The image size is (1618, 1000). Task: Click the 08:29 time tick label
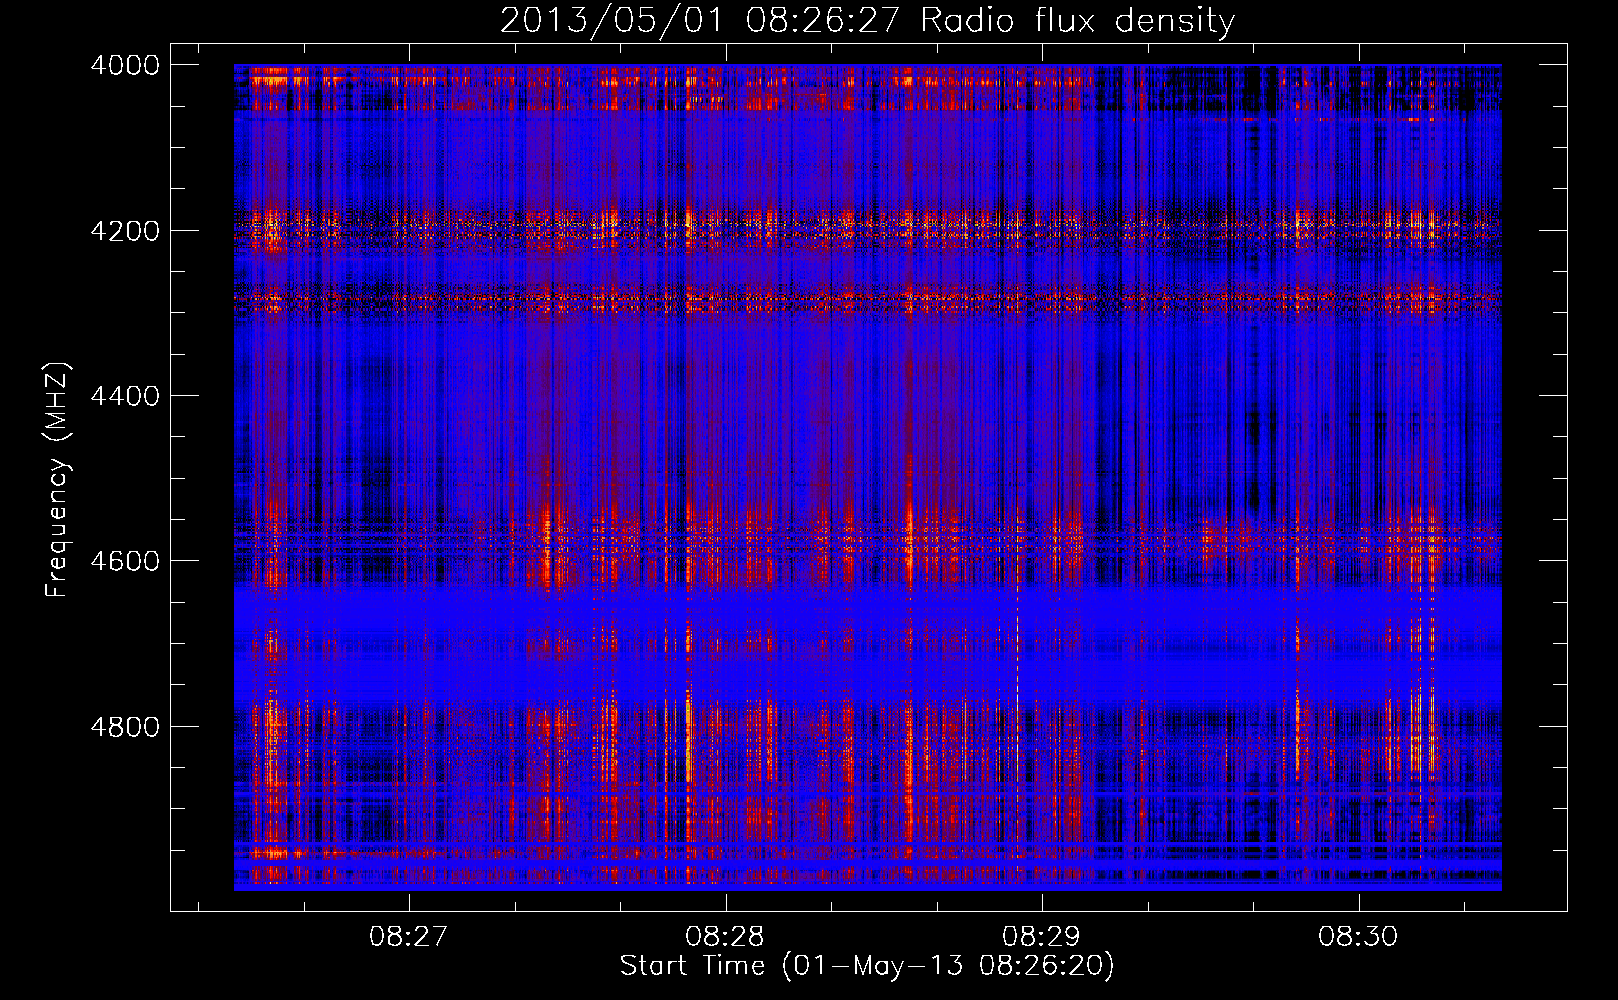pos(1042,937)
